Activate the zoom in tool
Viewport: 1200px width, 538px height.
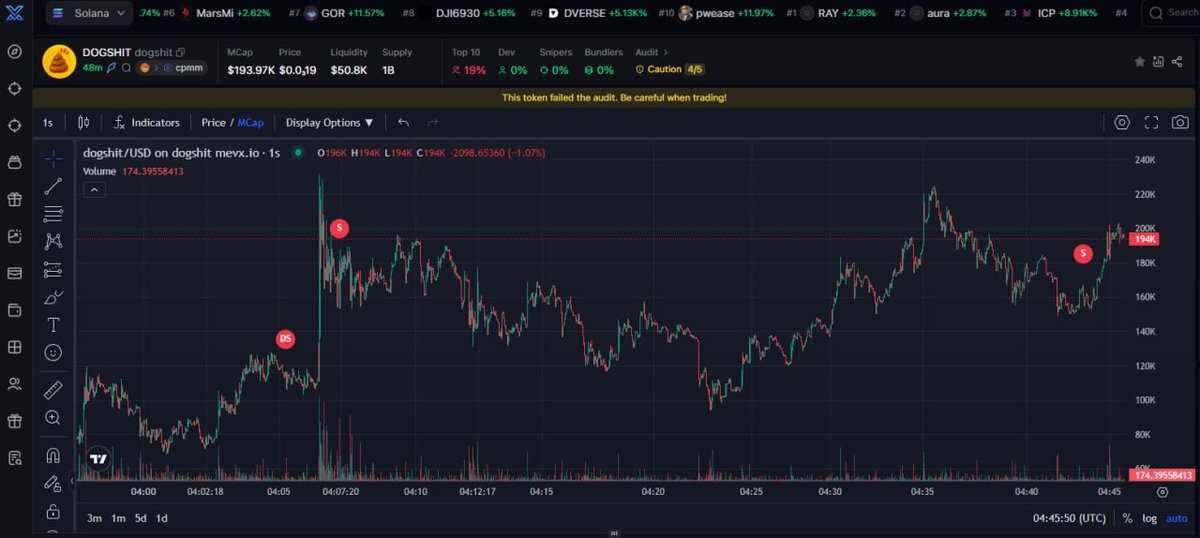pyautogui.click(x=53, y=417)
